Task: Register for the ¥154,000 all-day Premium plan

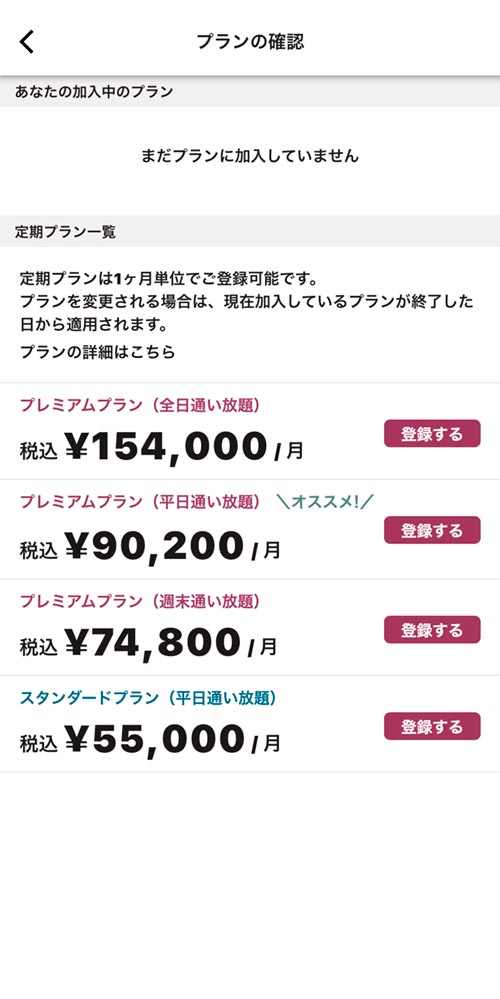Action: click(432, 434)
